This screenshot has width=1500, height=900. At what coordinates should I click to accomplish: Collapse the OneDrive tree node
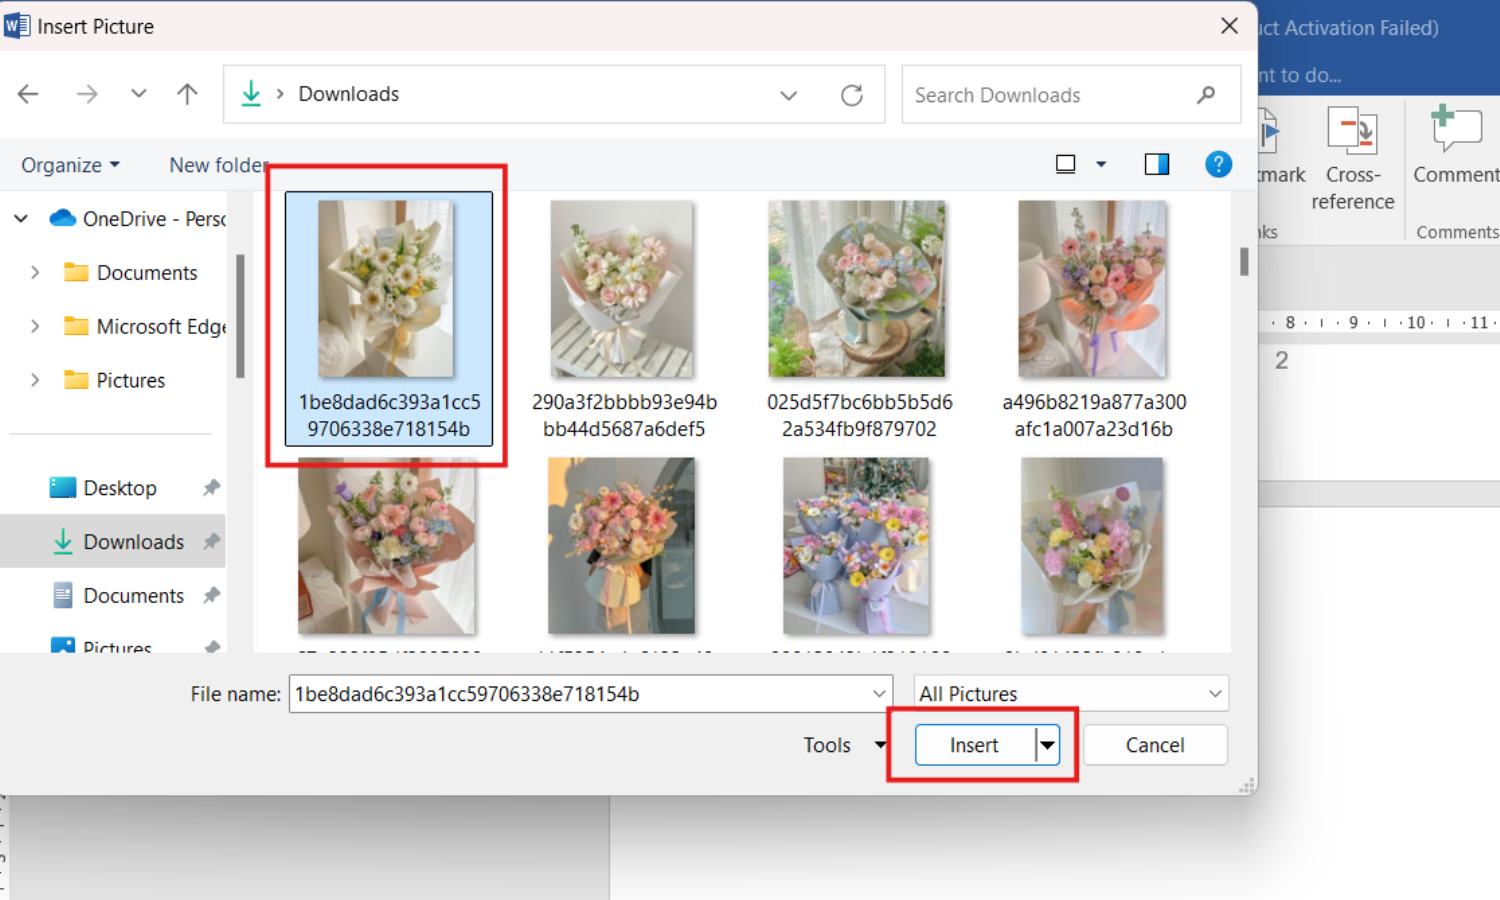tap(21, 218)
